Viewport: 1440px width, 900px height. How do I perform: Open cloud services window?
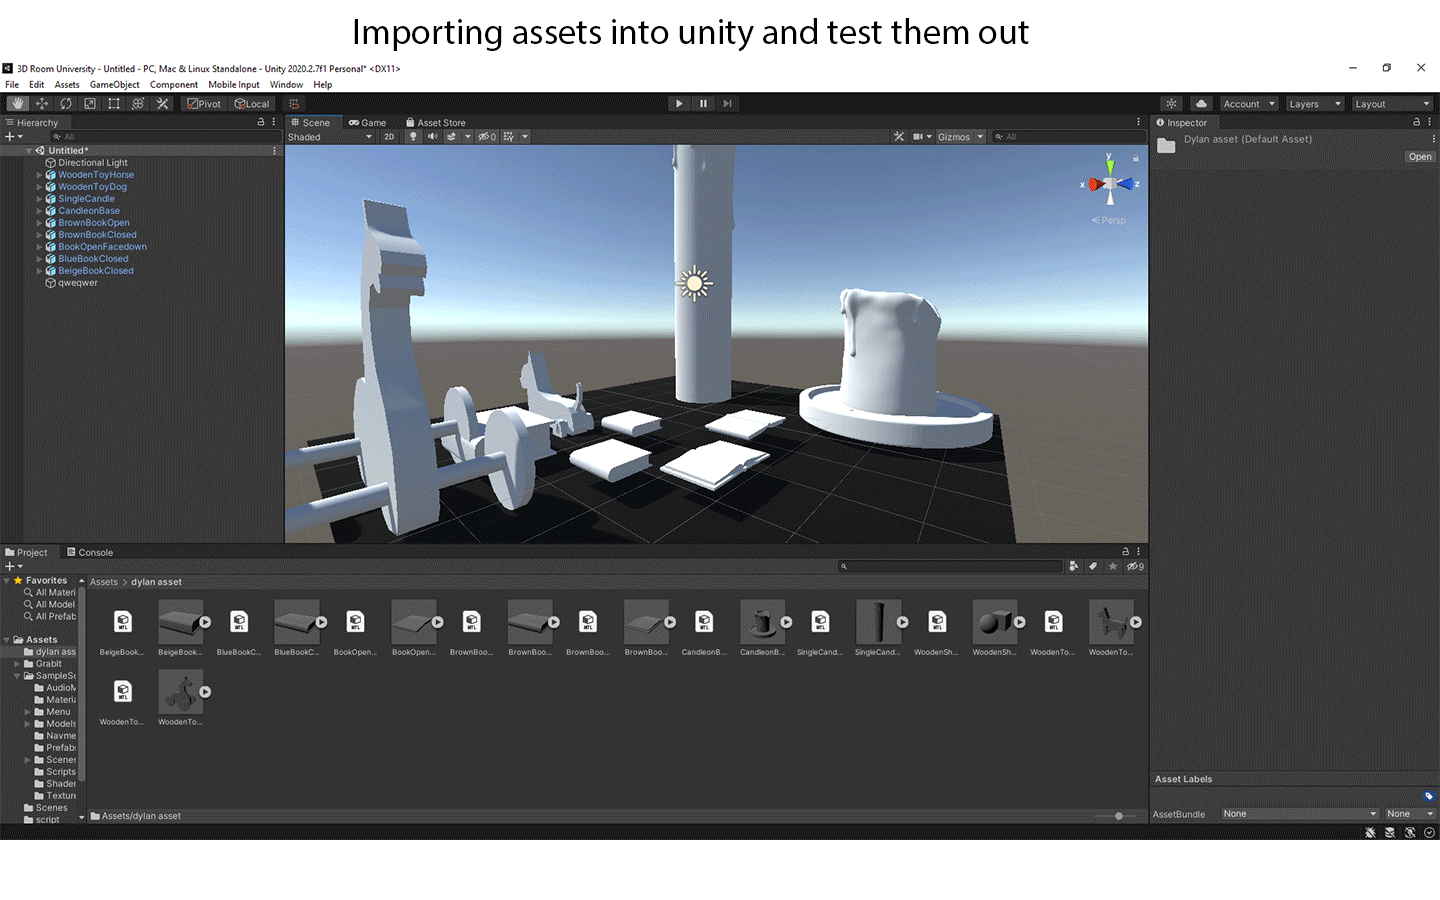(1201, 104)
